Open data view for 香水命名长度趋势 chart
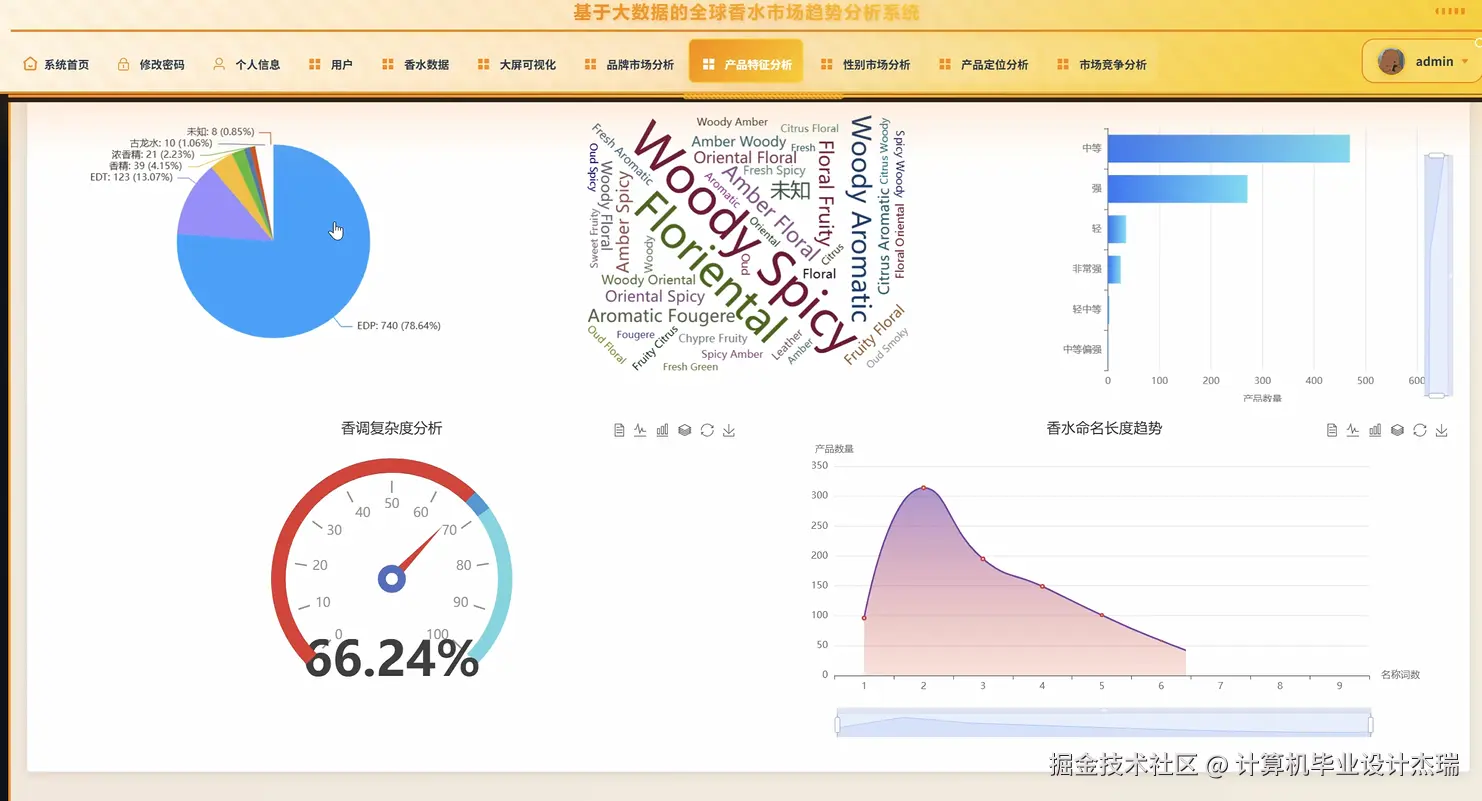Image resolution: width=1482 pixels, height=801 pixels. pyautogui.click(x=1330, y=429)
